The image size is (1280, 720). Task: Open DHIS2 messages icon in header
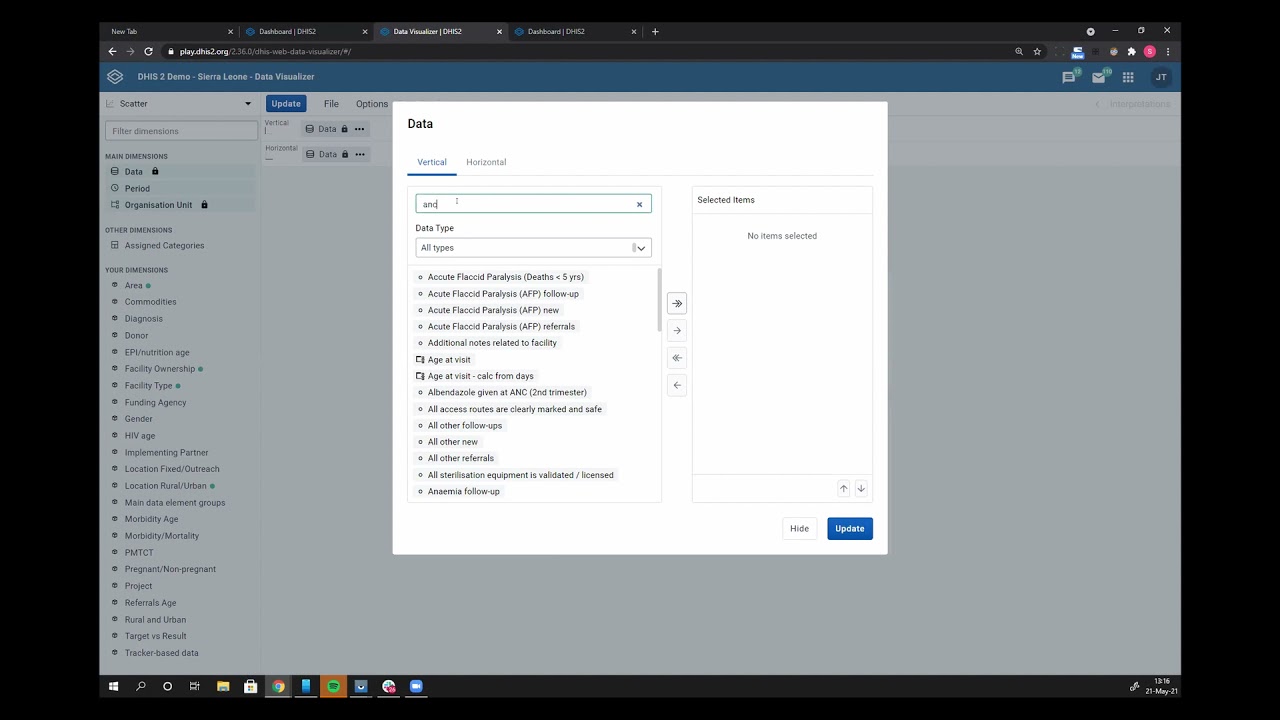[1069, 77]
